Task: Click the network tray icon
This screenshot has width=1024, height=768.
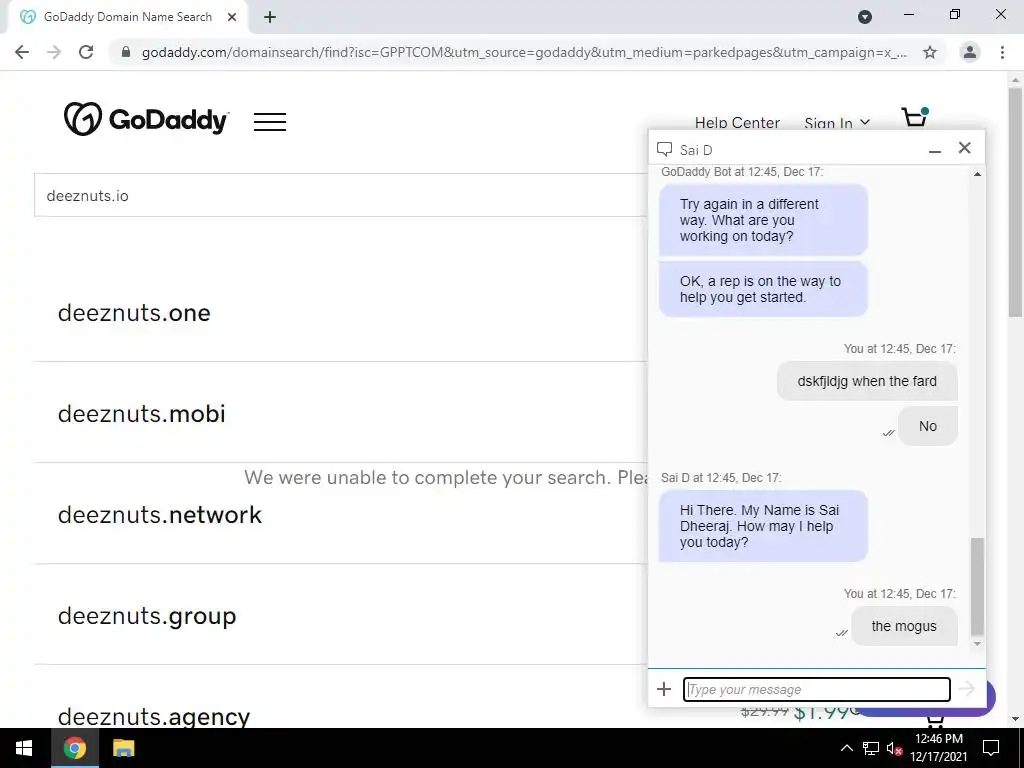Action: pos(871,748)
